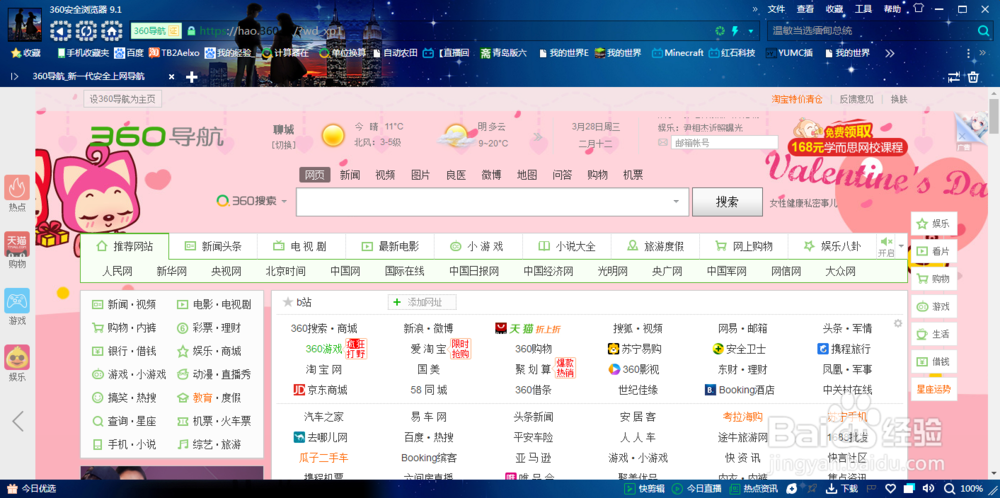Open 热点资讯 in status bar
This screenshot has height=498, width=1000.
(754, 488)
